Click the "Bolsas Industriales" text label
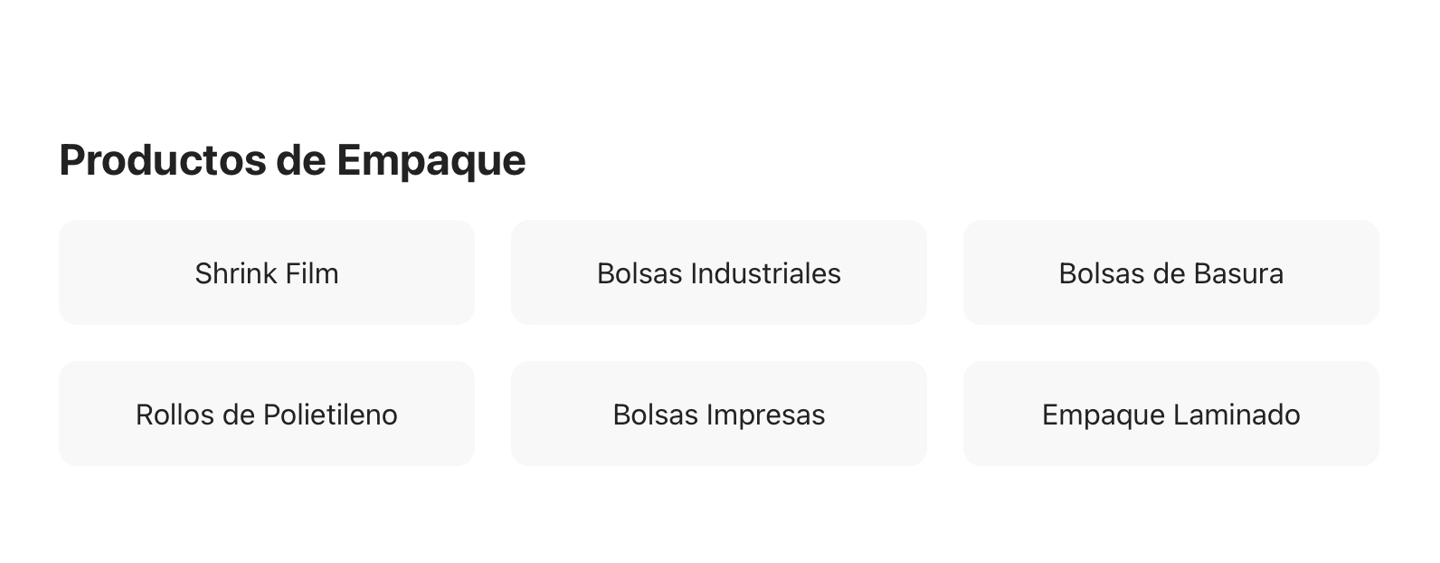The width and height of the screenshot is (1440, 563). [718, 273]
